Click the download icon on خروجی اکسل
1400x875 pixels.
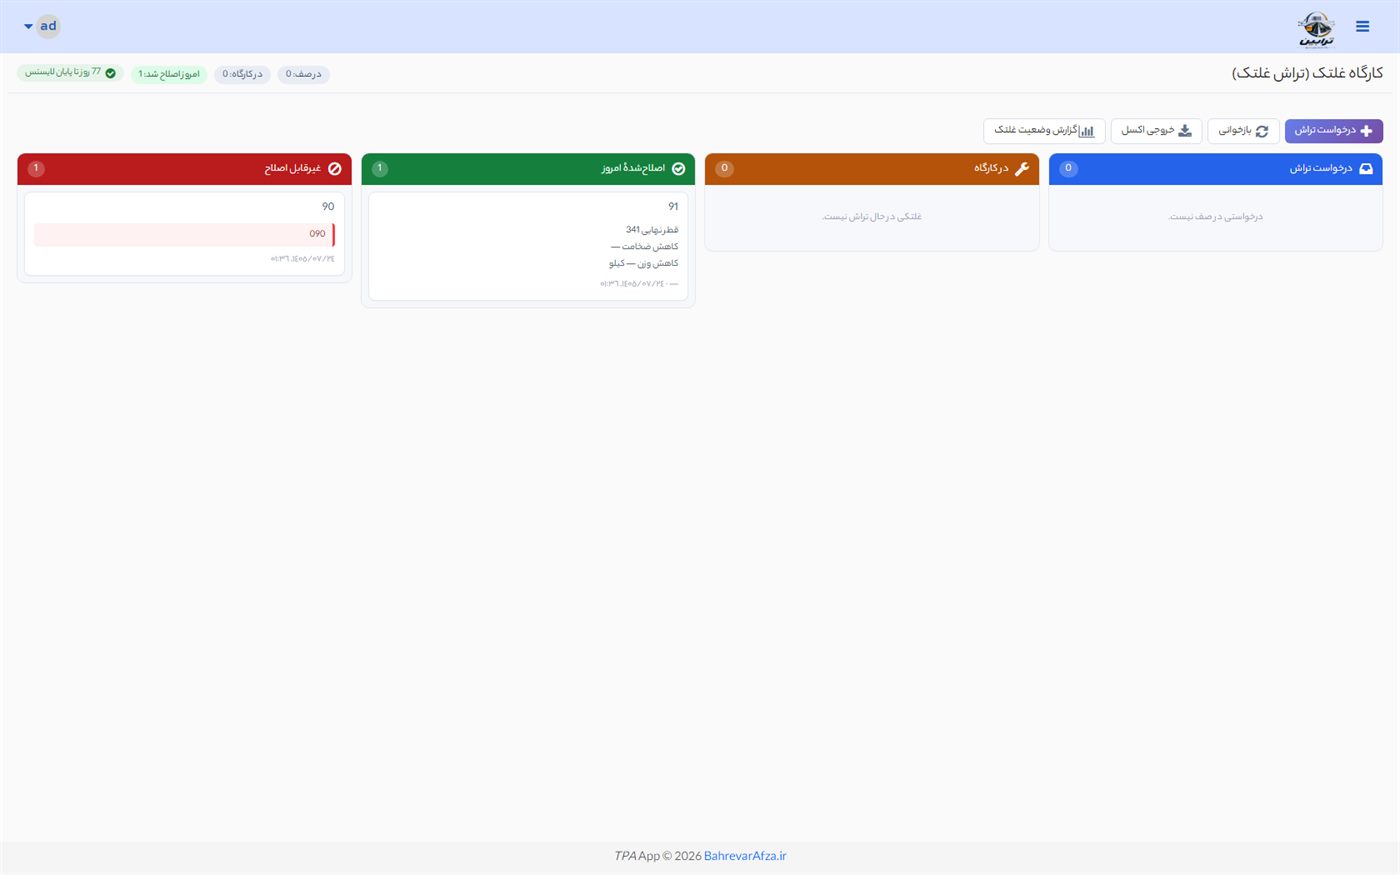tap(1185, 131)
